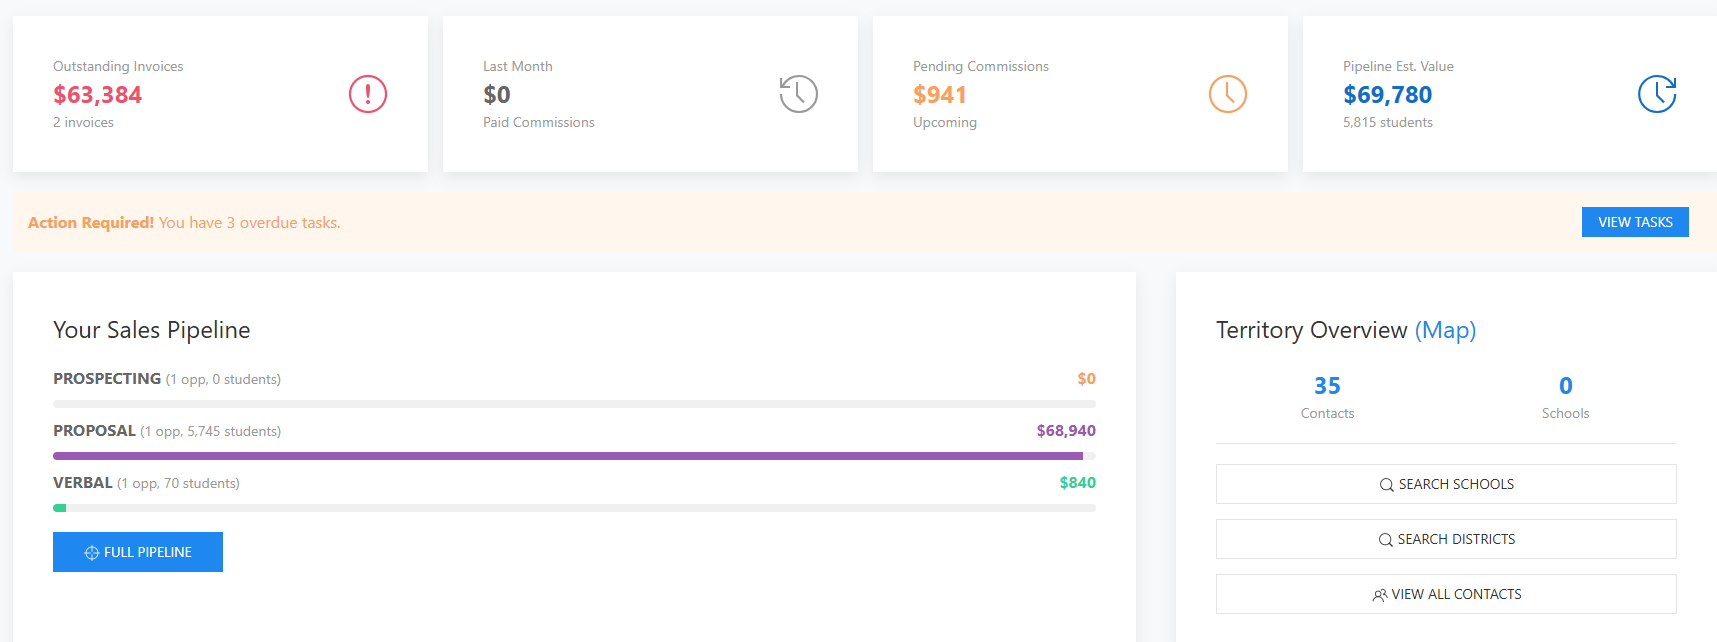Click the "Schools" label under 0
Viewport: 1717px width, 642px height.
[x=1566, y=413]
